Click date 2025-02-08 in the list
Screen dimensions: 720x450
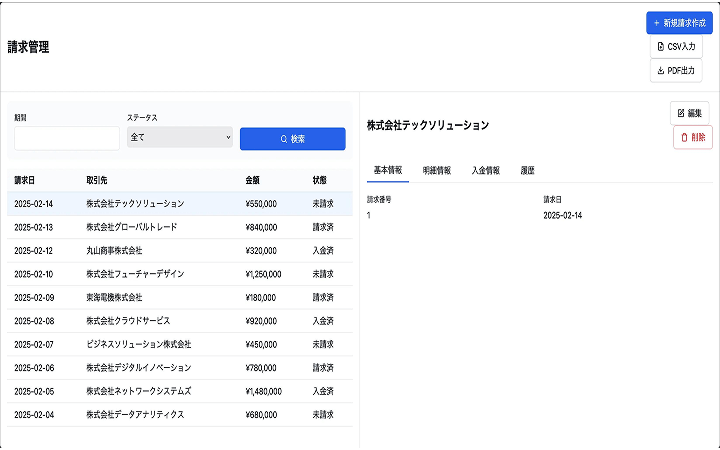tap(34, 321)
